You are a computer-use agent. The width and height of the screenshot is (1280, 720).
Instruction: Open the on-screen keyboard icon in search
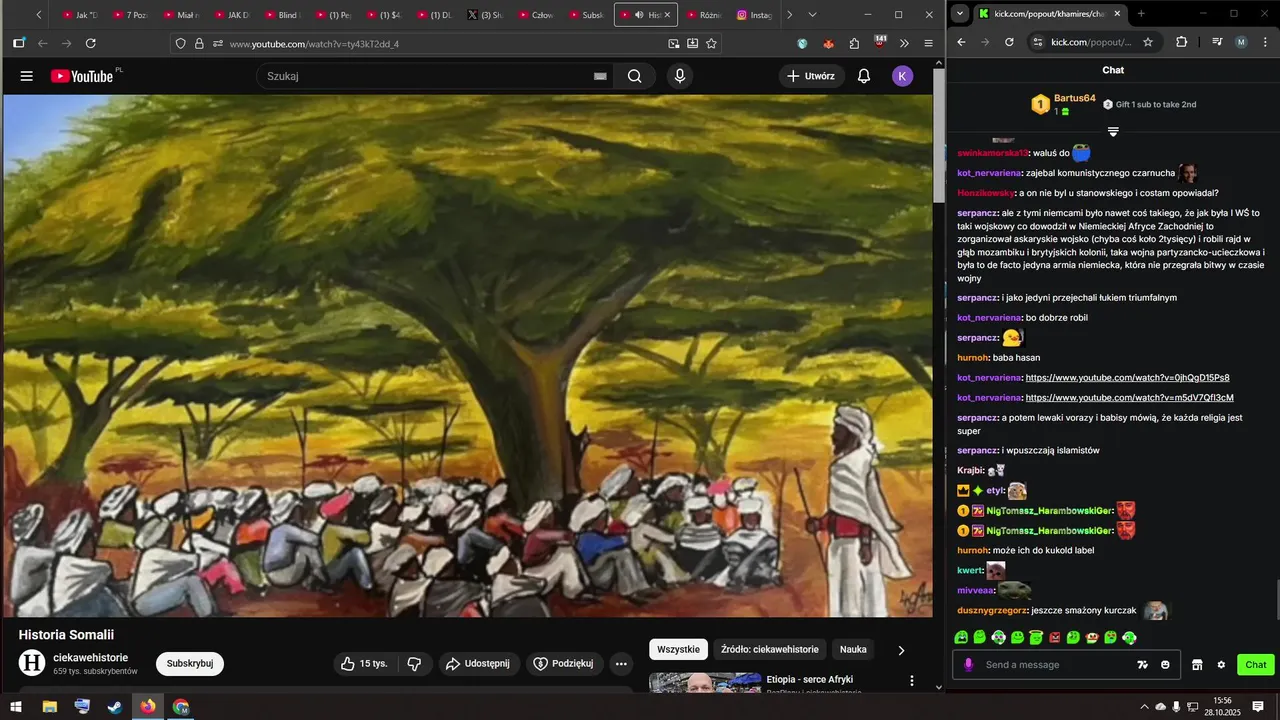pos(600,76)
